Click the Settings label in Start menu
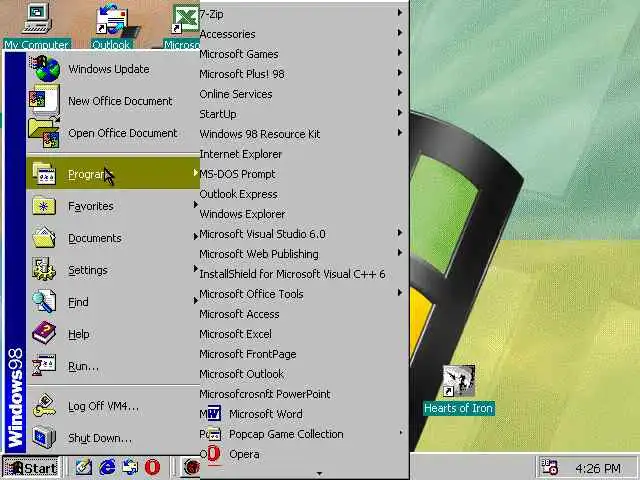640x480 pixels. [x=88, y=270]
